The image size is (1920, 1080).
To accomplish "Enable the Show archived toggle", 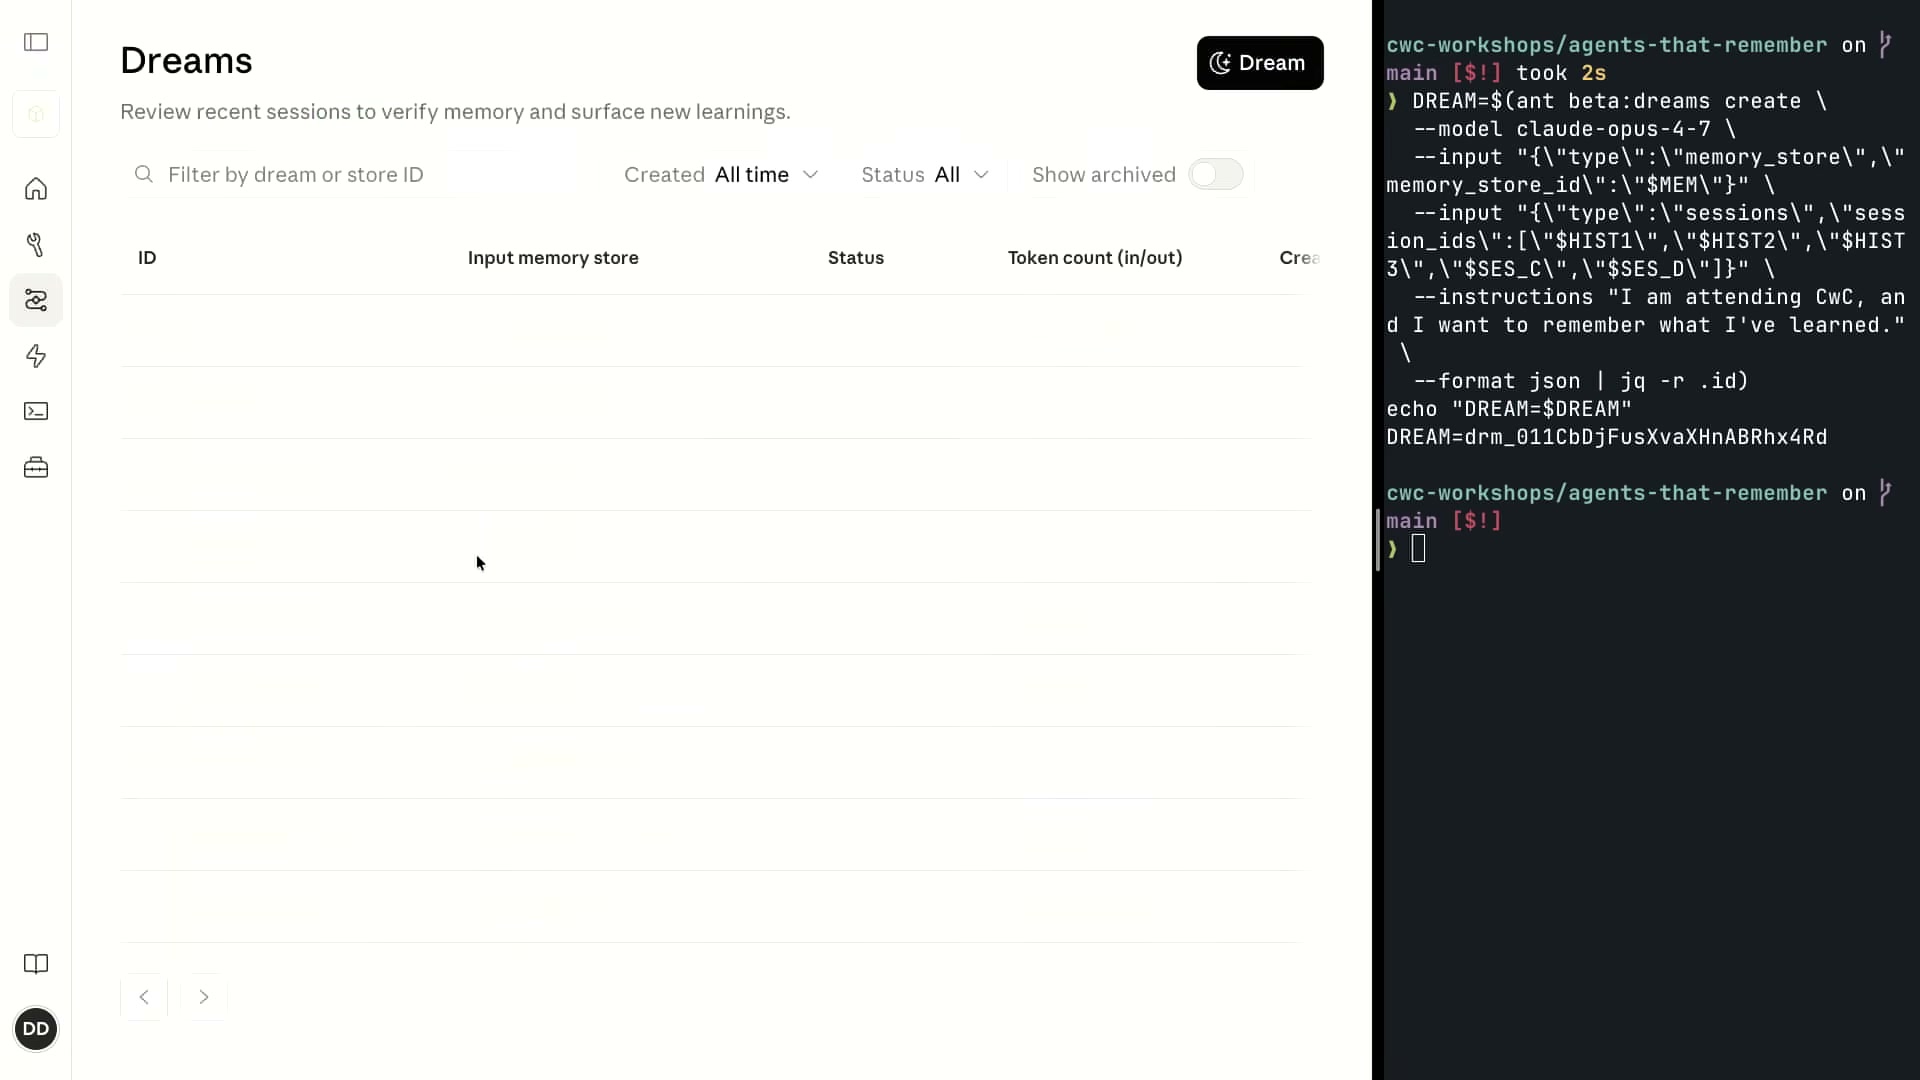I will [1216, 174].
